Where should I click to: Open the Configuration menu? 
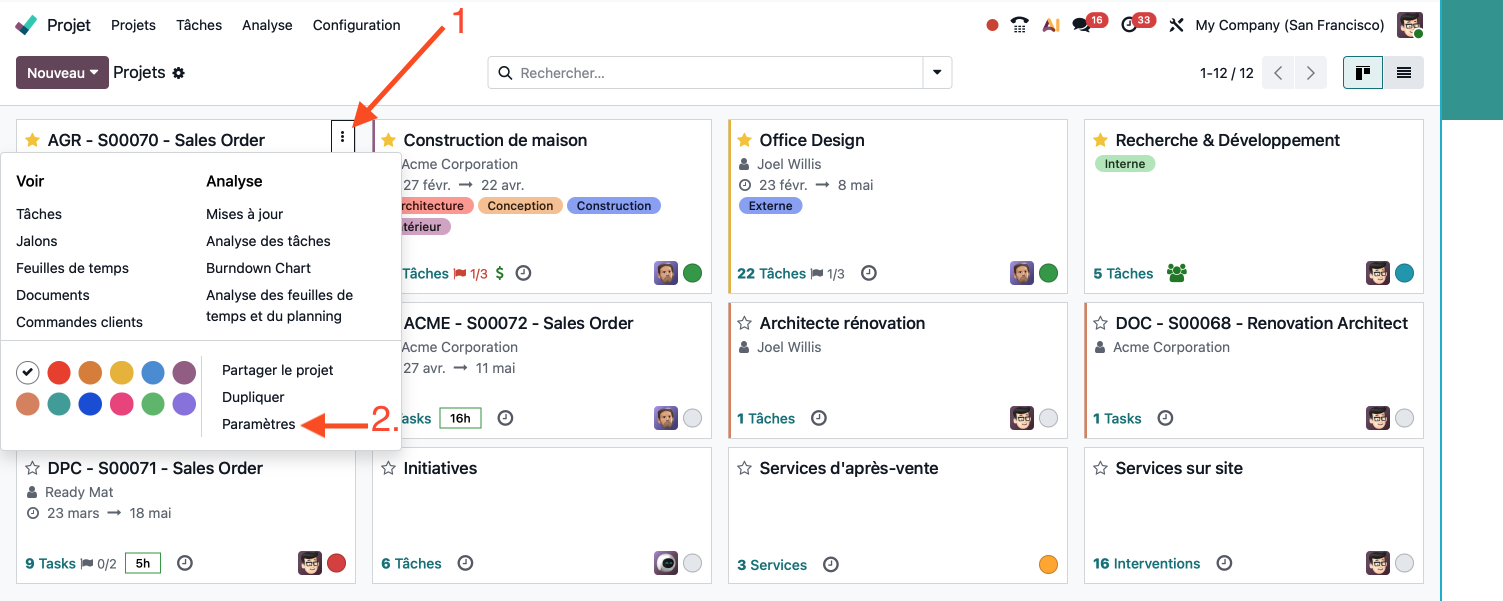pos(356,25)
